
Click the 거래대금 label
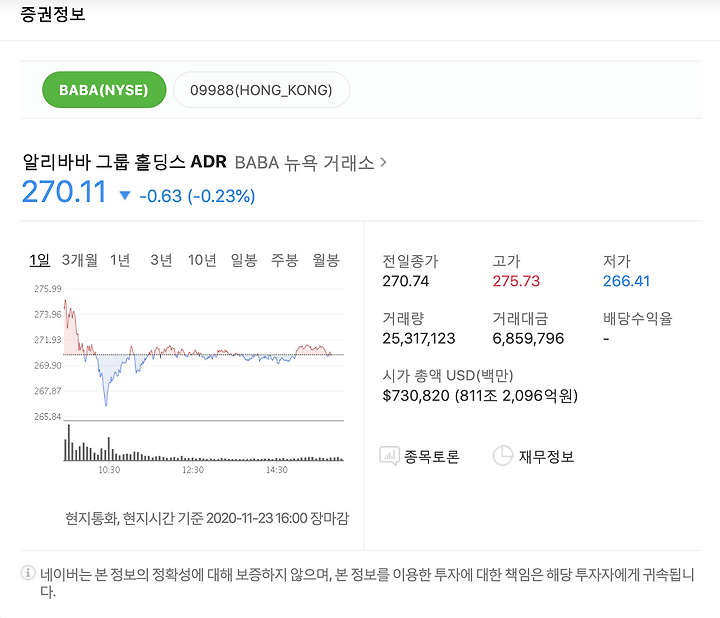(520, 318)
